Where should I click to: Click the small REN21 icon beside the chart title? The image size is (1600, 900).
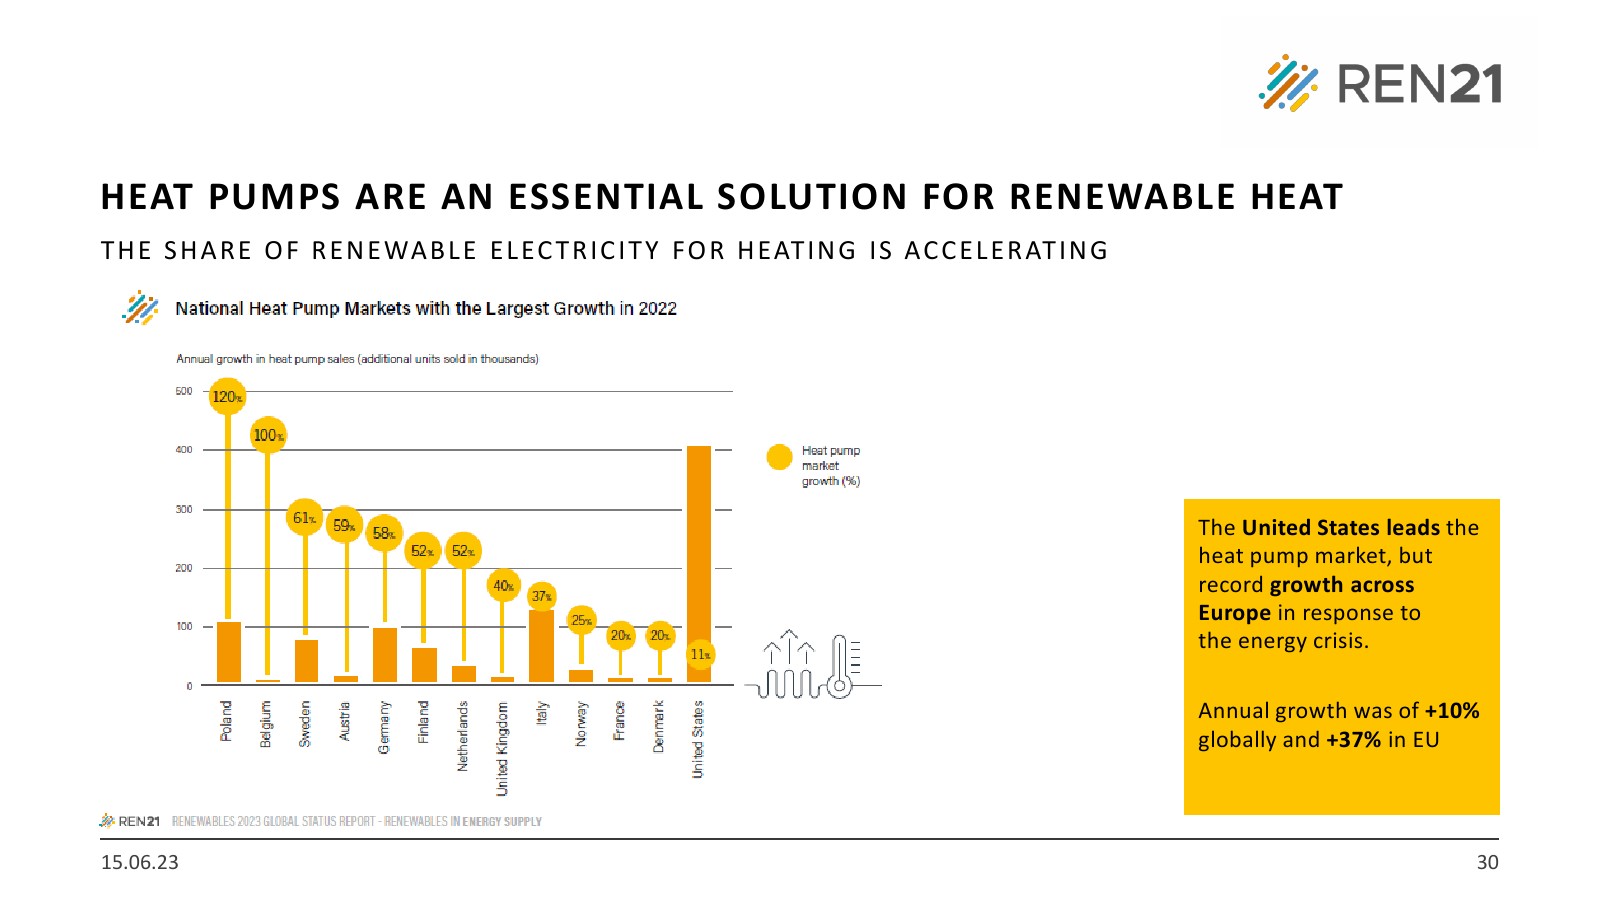point(140,308)
